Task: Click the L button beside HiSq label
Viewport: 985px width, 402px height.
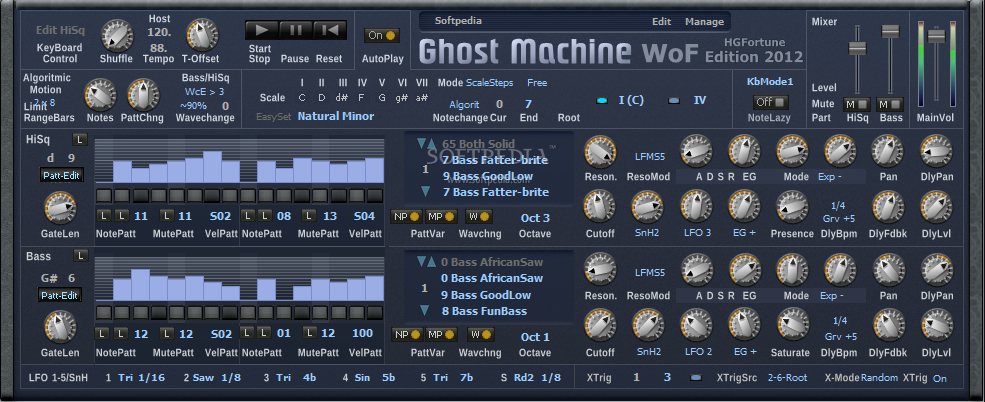Action: 80,139
